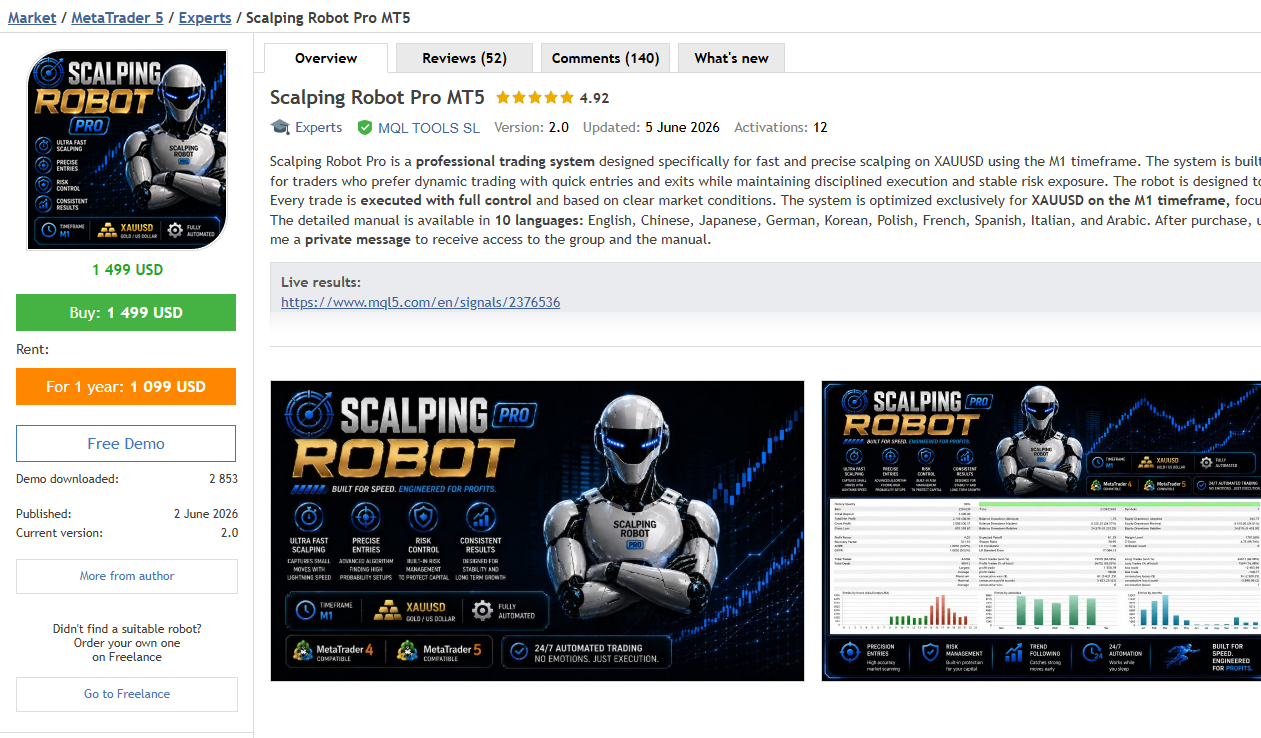Open the Experts category link

(318, 127)
